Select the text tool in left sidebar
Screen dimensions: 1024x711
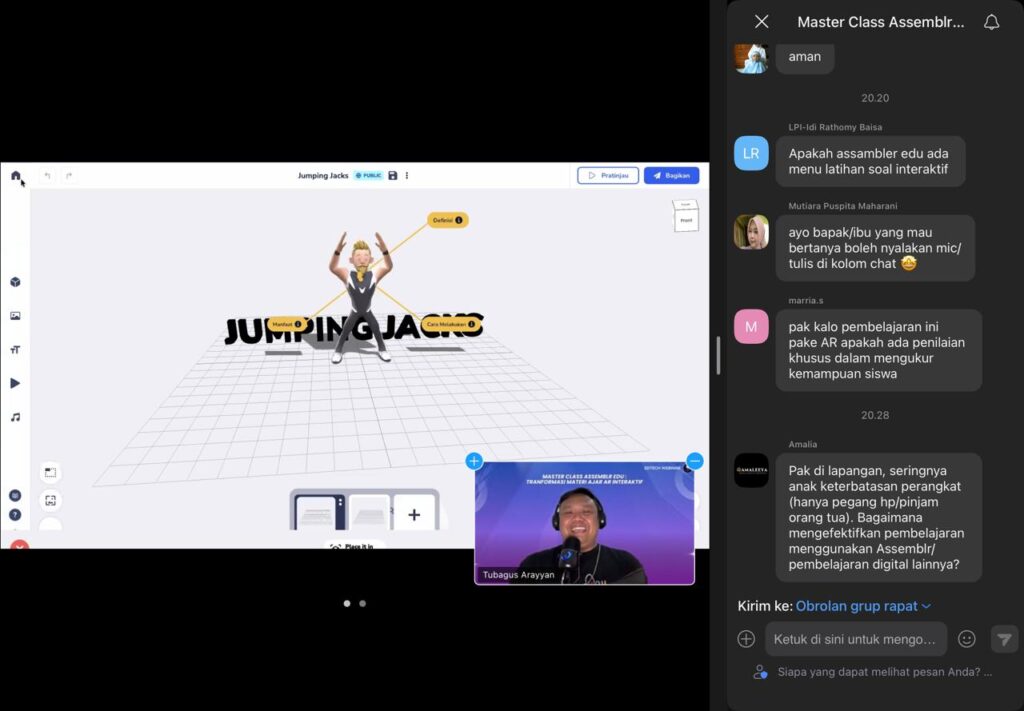[x=15, y=350]
